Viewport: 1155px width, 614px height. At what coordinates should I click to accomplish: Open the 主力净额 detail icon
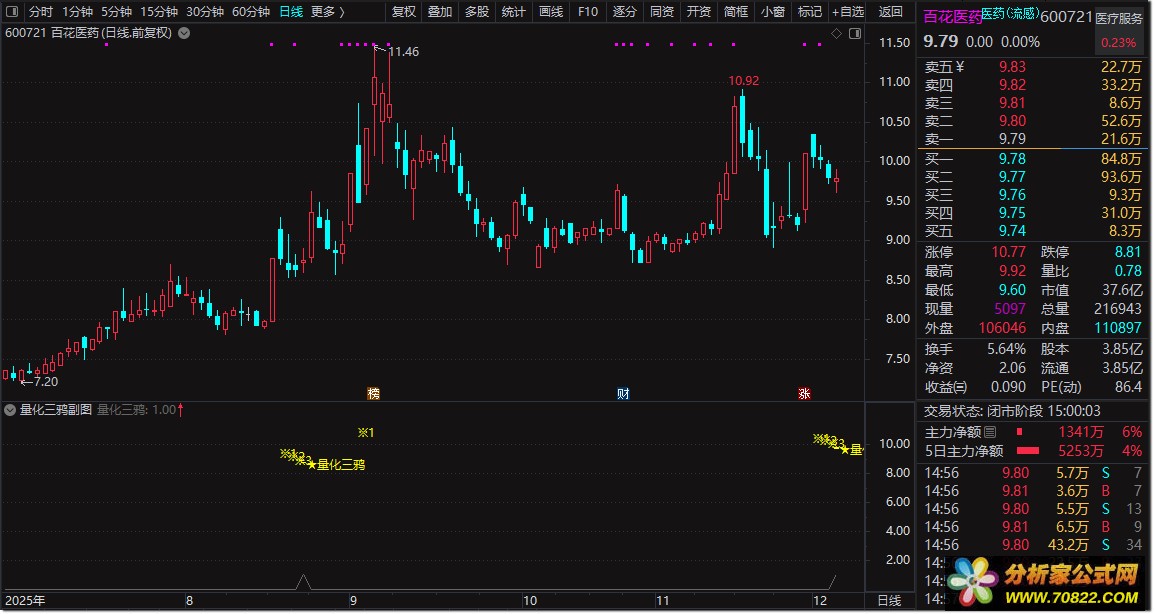coord(990,432)
